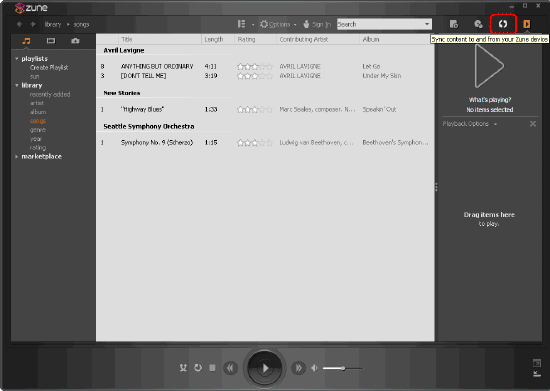Image resolution: width=550 pixels, height=391 pixels.
Task: Go back with the left arrow
Action: 19,24
